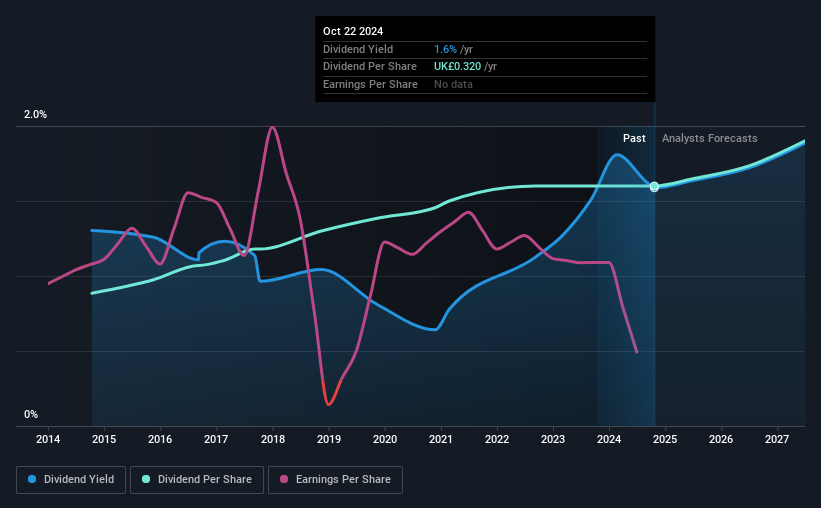The image size is (821, 508).
Task: Click 'Dividend Yield' row label in tooltip
Action: point(358,49)
